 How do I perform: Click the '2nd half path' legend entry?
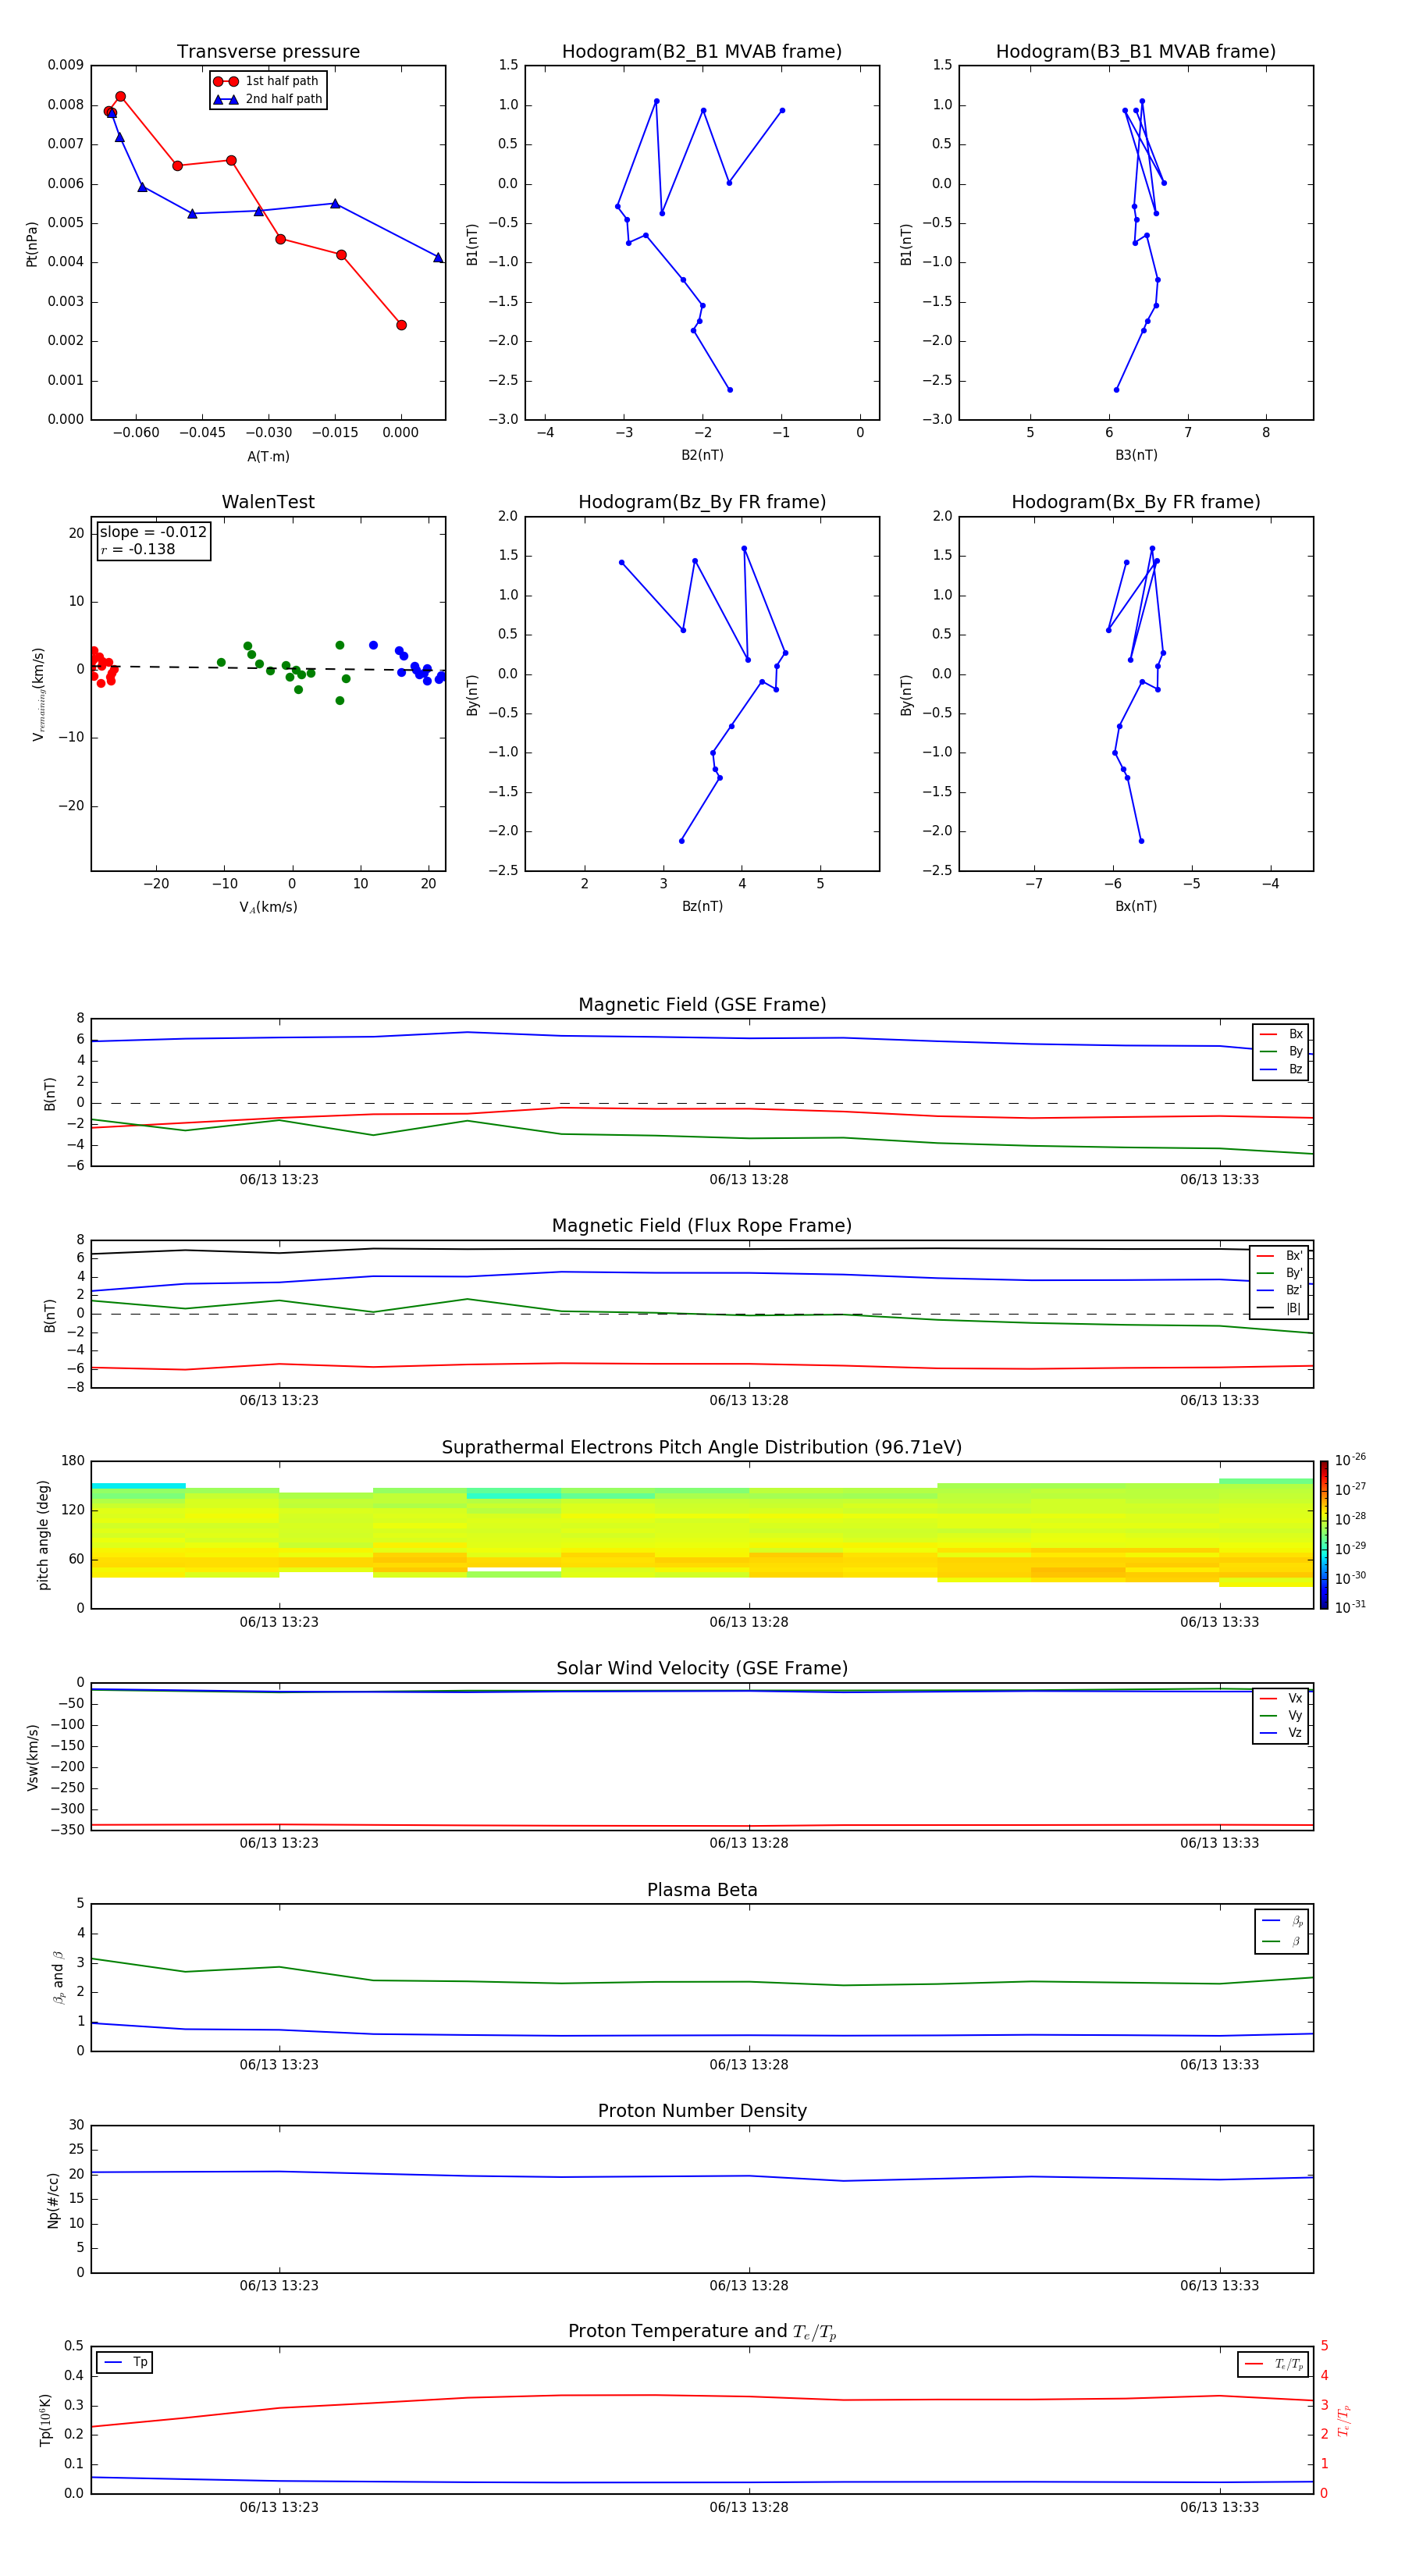[267, 99]
